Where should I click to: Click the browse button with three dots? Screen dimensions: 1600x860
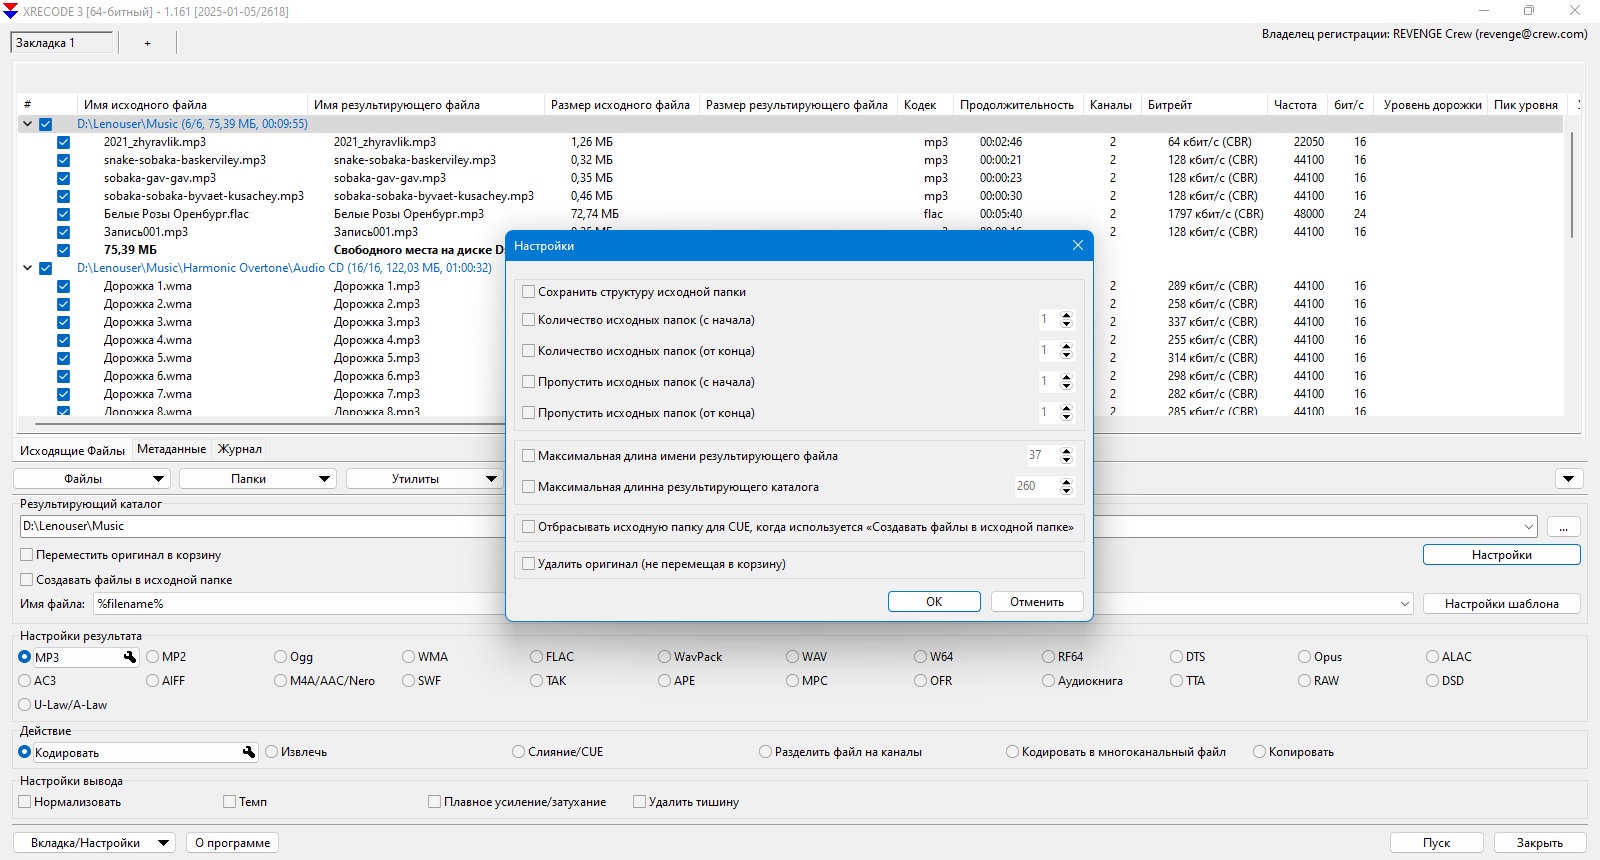pos(1563,526)
